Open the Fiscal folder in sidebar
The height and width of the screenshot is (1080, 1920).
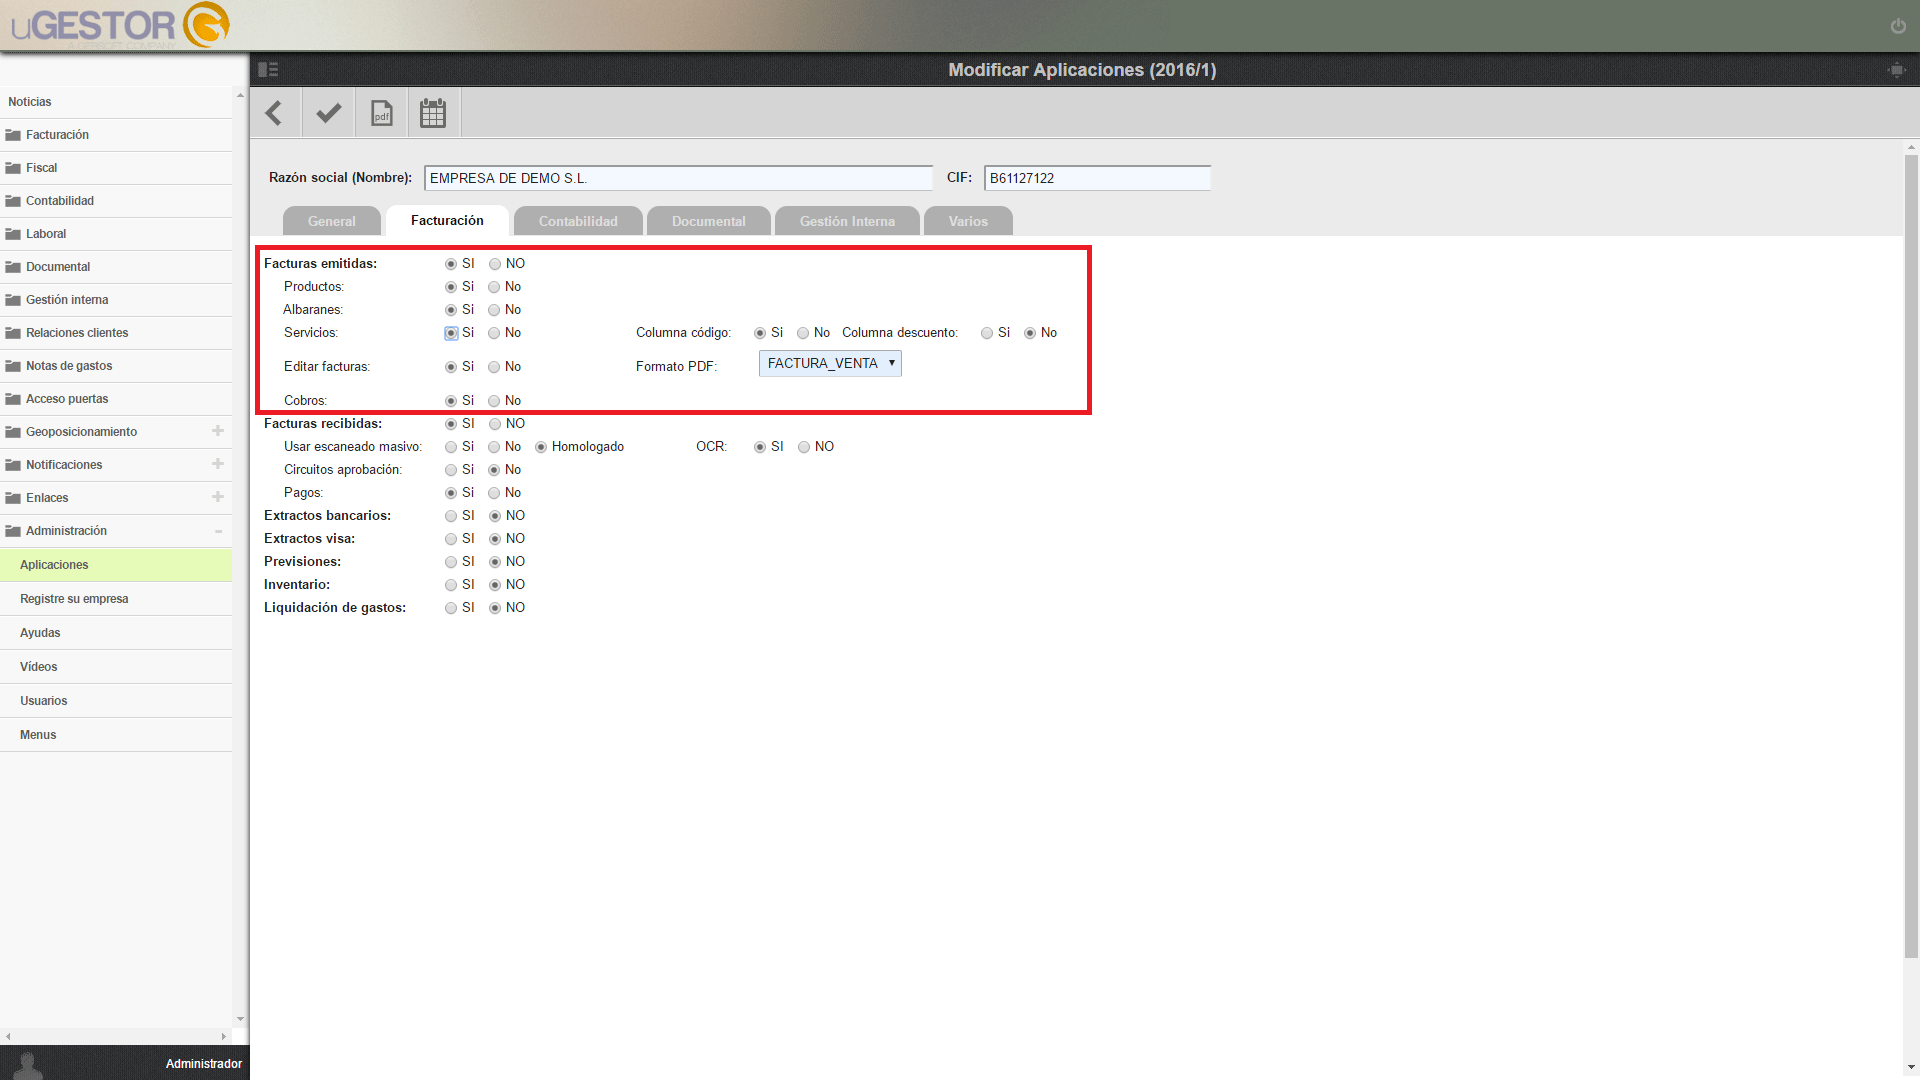point(116,168)
